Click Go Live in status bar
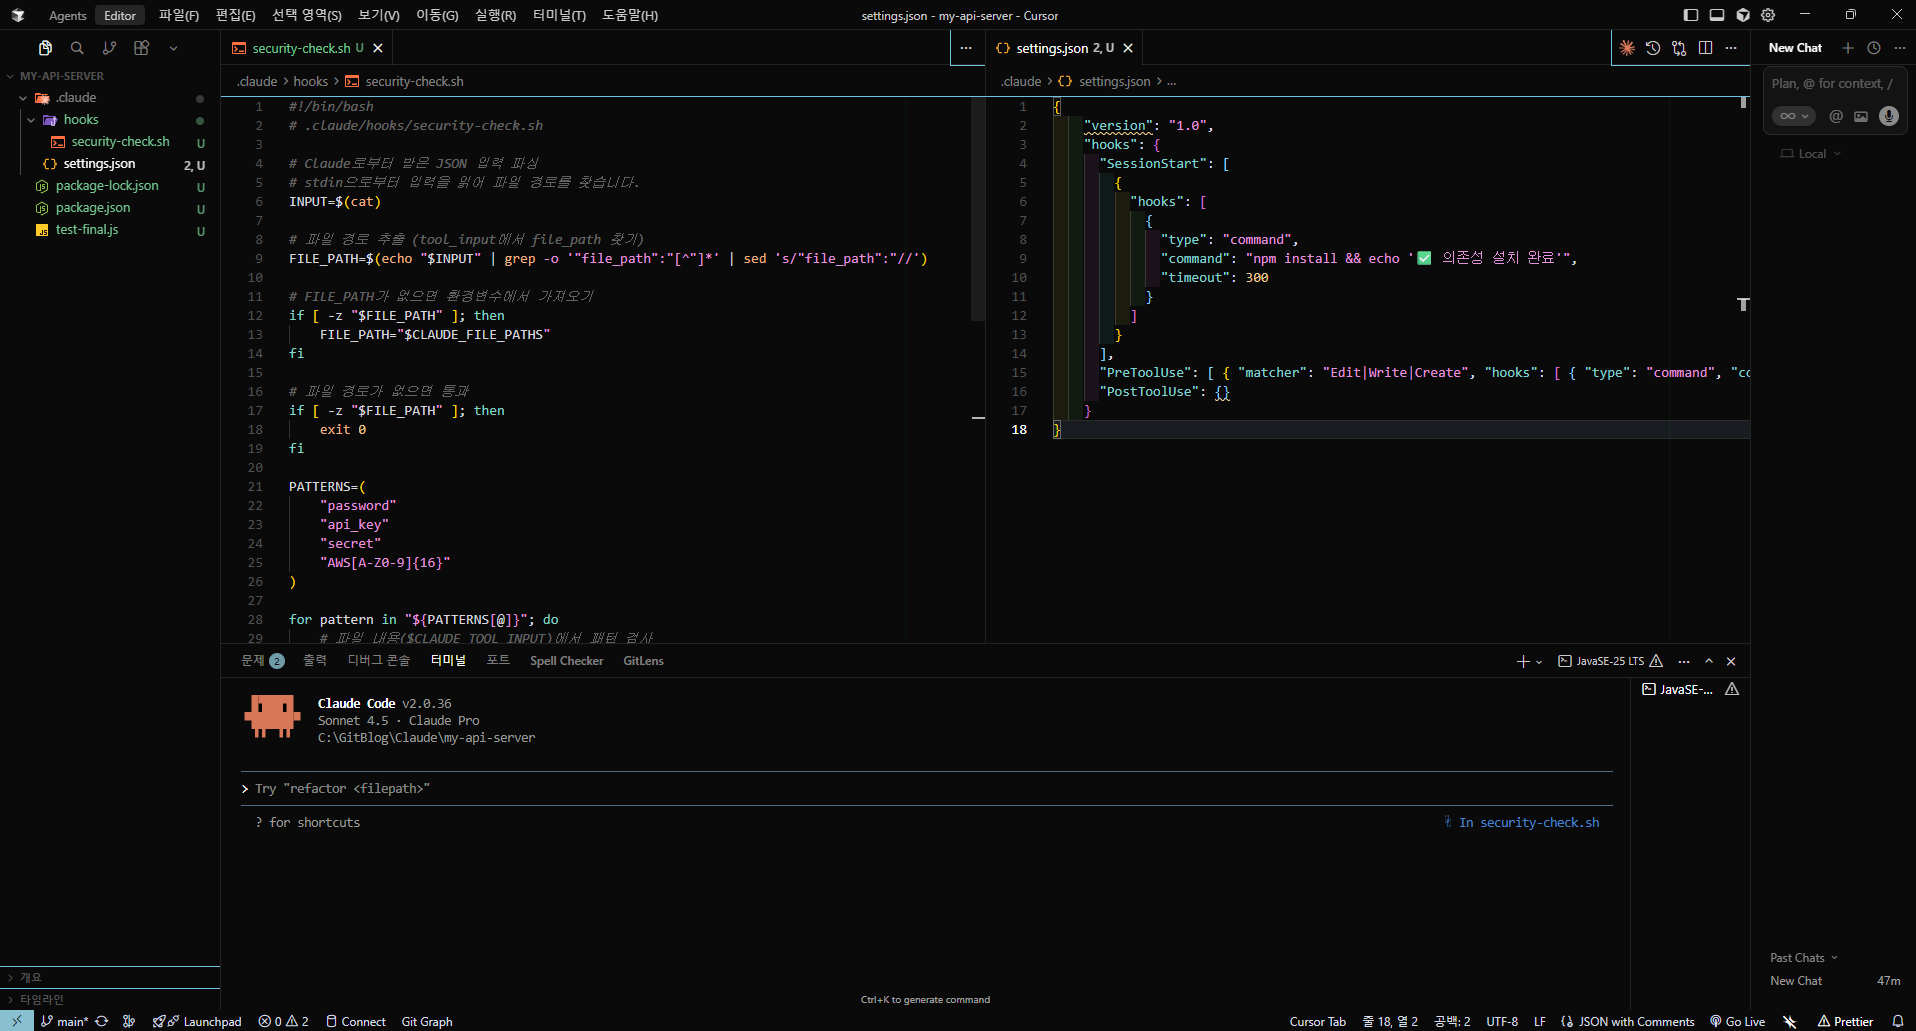Screen dimensions: 1916x1031 coord(1738,1021)
